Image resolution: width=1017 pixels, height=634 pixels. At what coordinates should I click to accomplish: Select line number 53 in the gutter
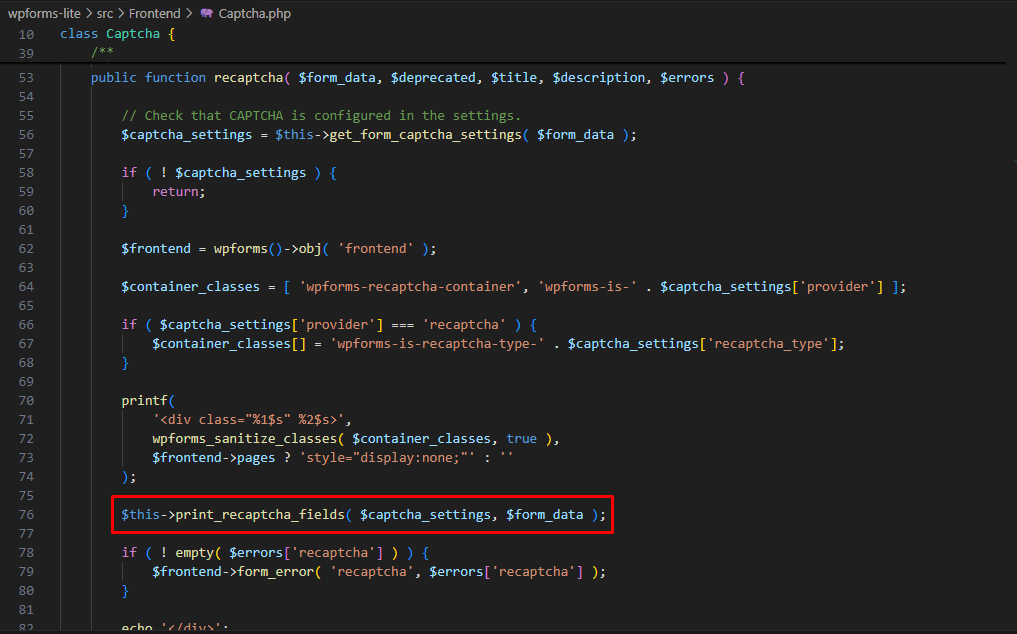27,77
